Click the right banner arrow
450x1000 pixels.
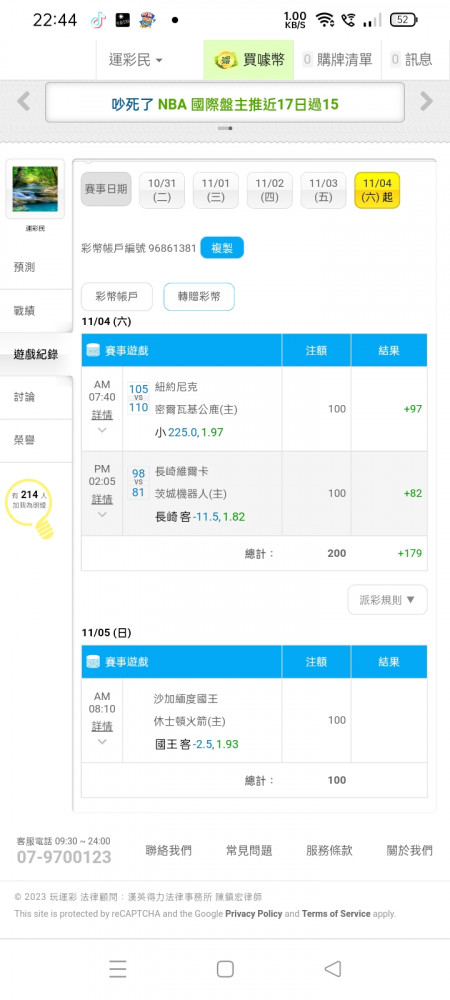point(426,101)
